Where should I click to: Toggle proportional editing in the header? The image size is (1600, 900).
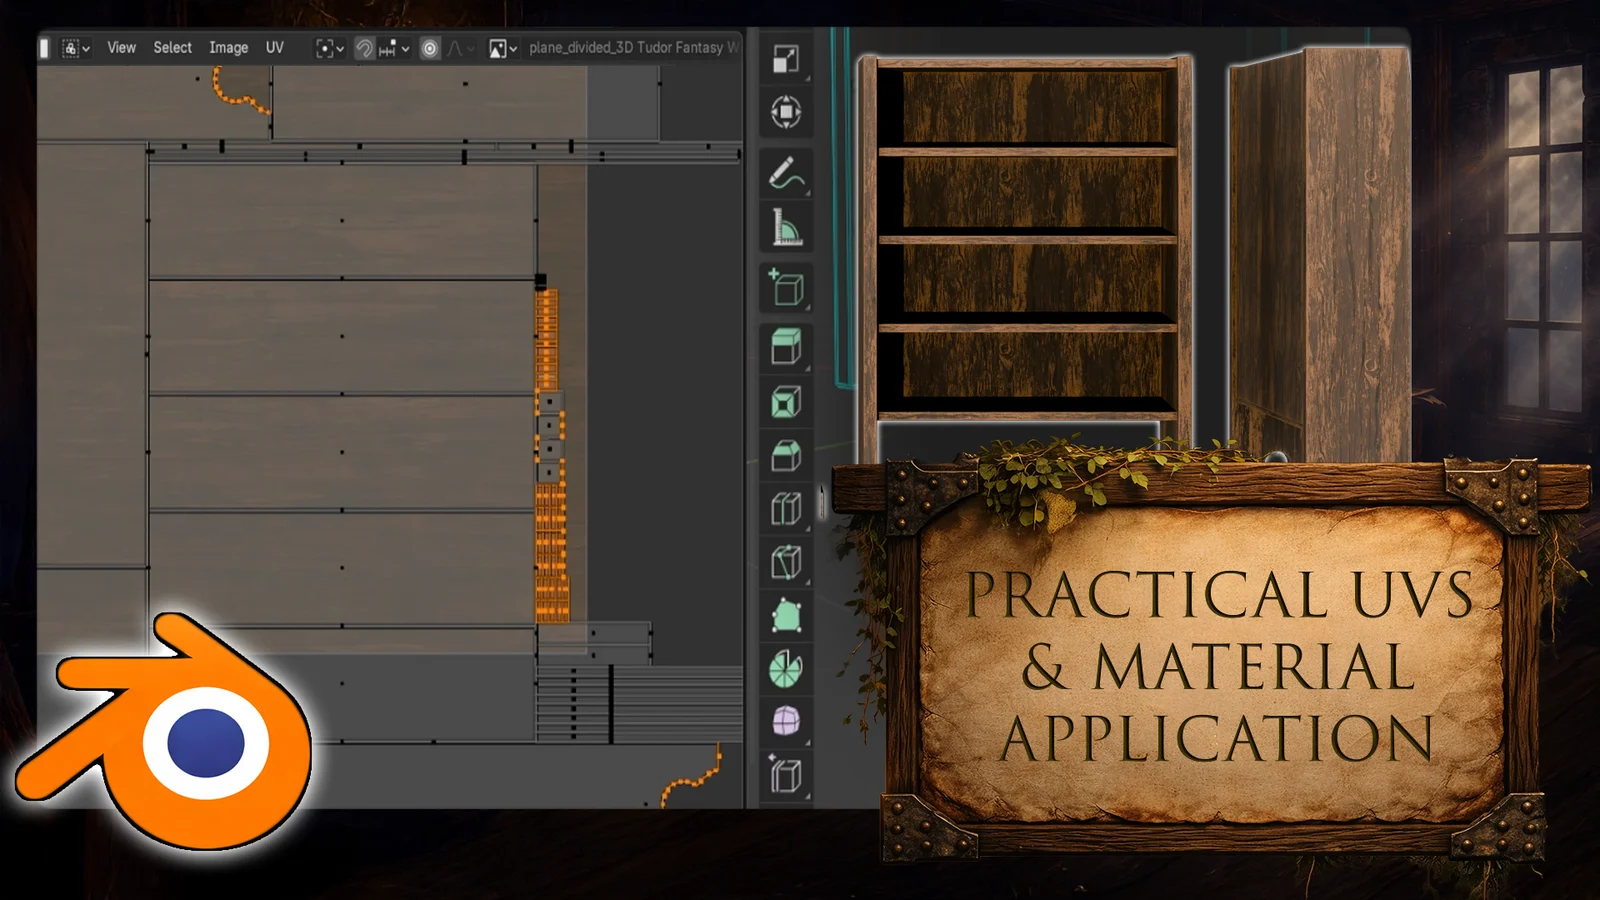428,47
